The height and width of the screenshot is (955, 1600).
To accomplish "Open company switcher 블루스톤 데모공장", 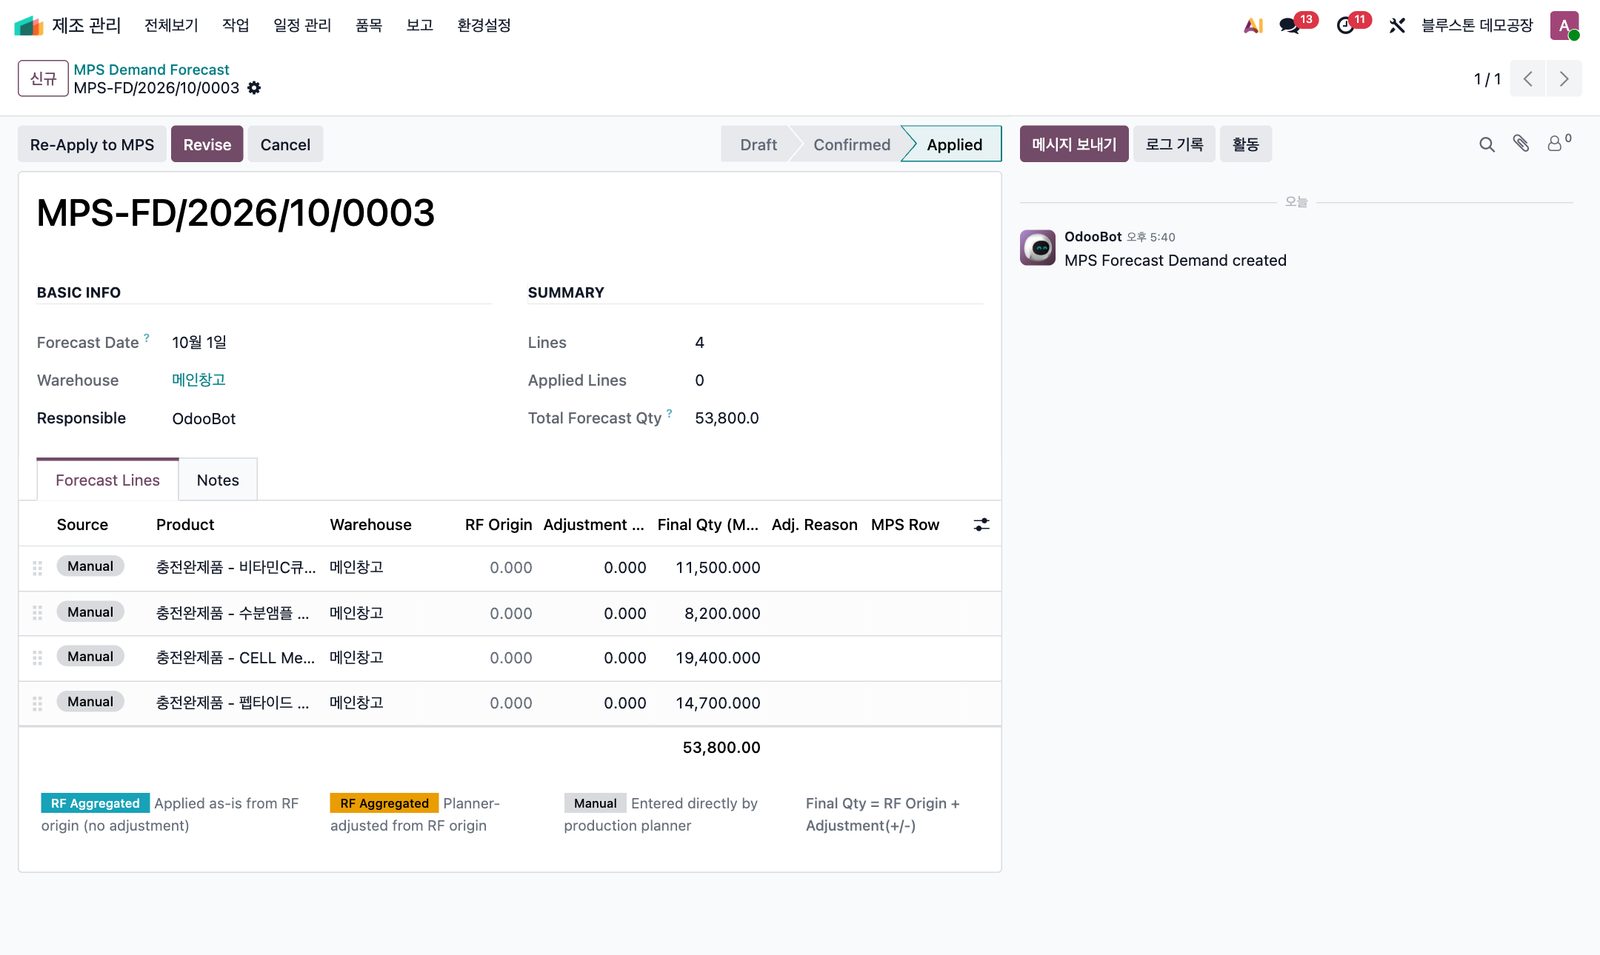I will pos(1477,25).
